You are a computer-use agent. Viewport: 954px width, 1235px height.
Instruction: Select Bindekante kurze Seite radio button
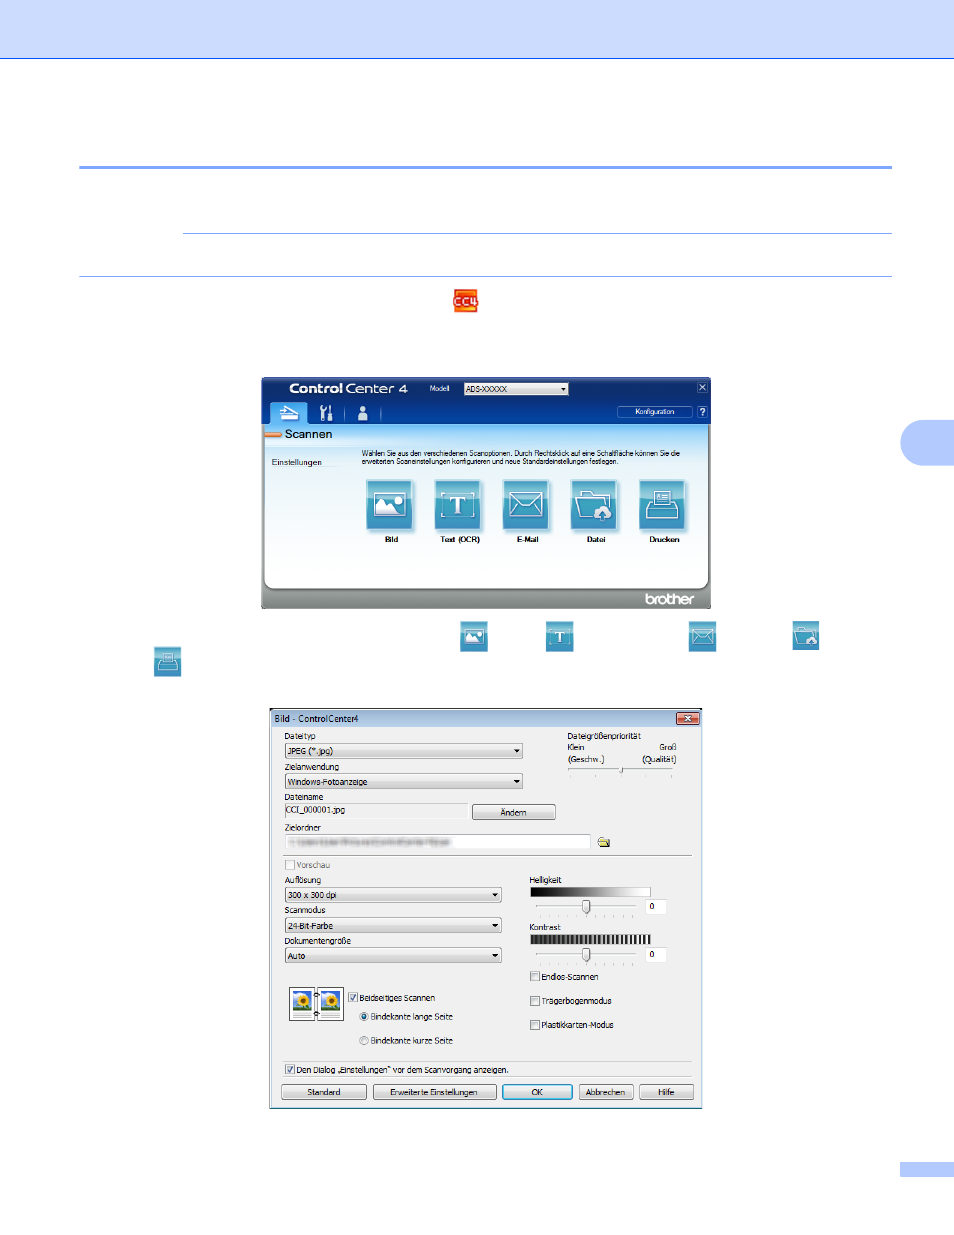(x=364, y=1040)
